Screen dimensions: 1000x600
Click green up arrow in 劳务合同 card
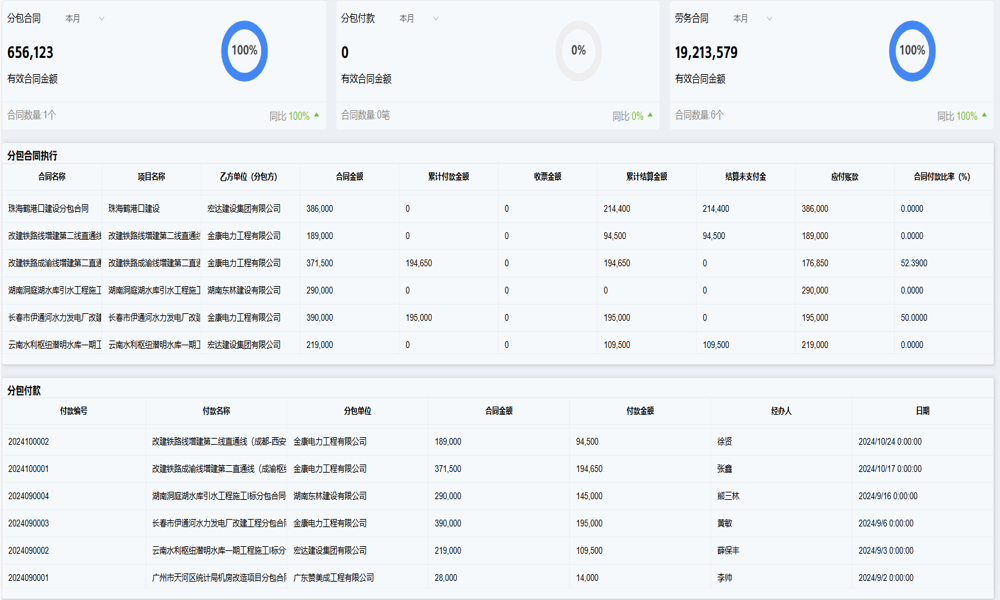[x=985, y=115]
